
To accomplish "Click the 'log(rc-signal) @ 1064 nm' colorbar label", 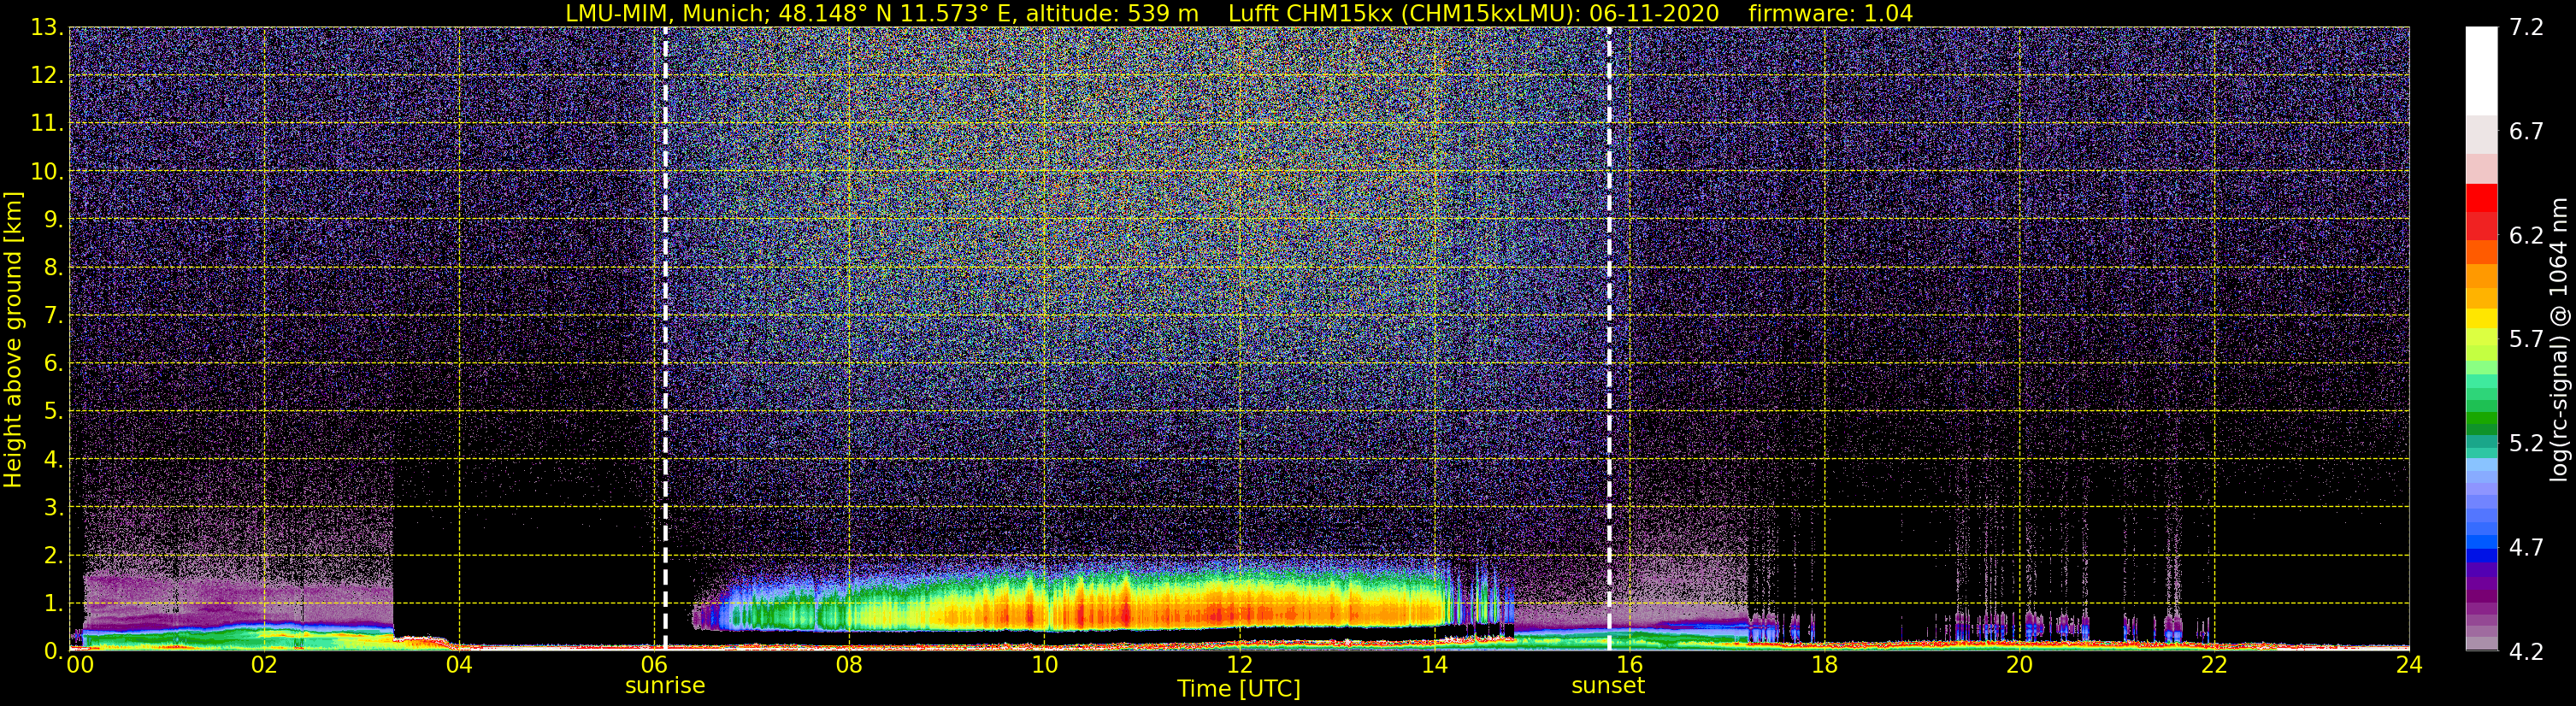I will click(2559, 339).
